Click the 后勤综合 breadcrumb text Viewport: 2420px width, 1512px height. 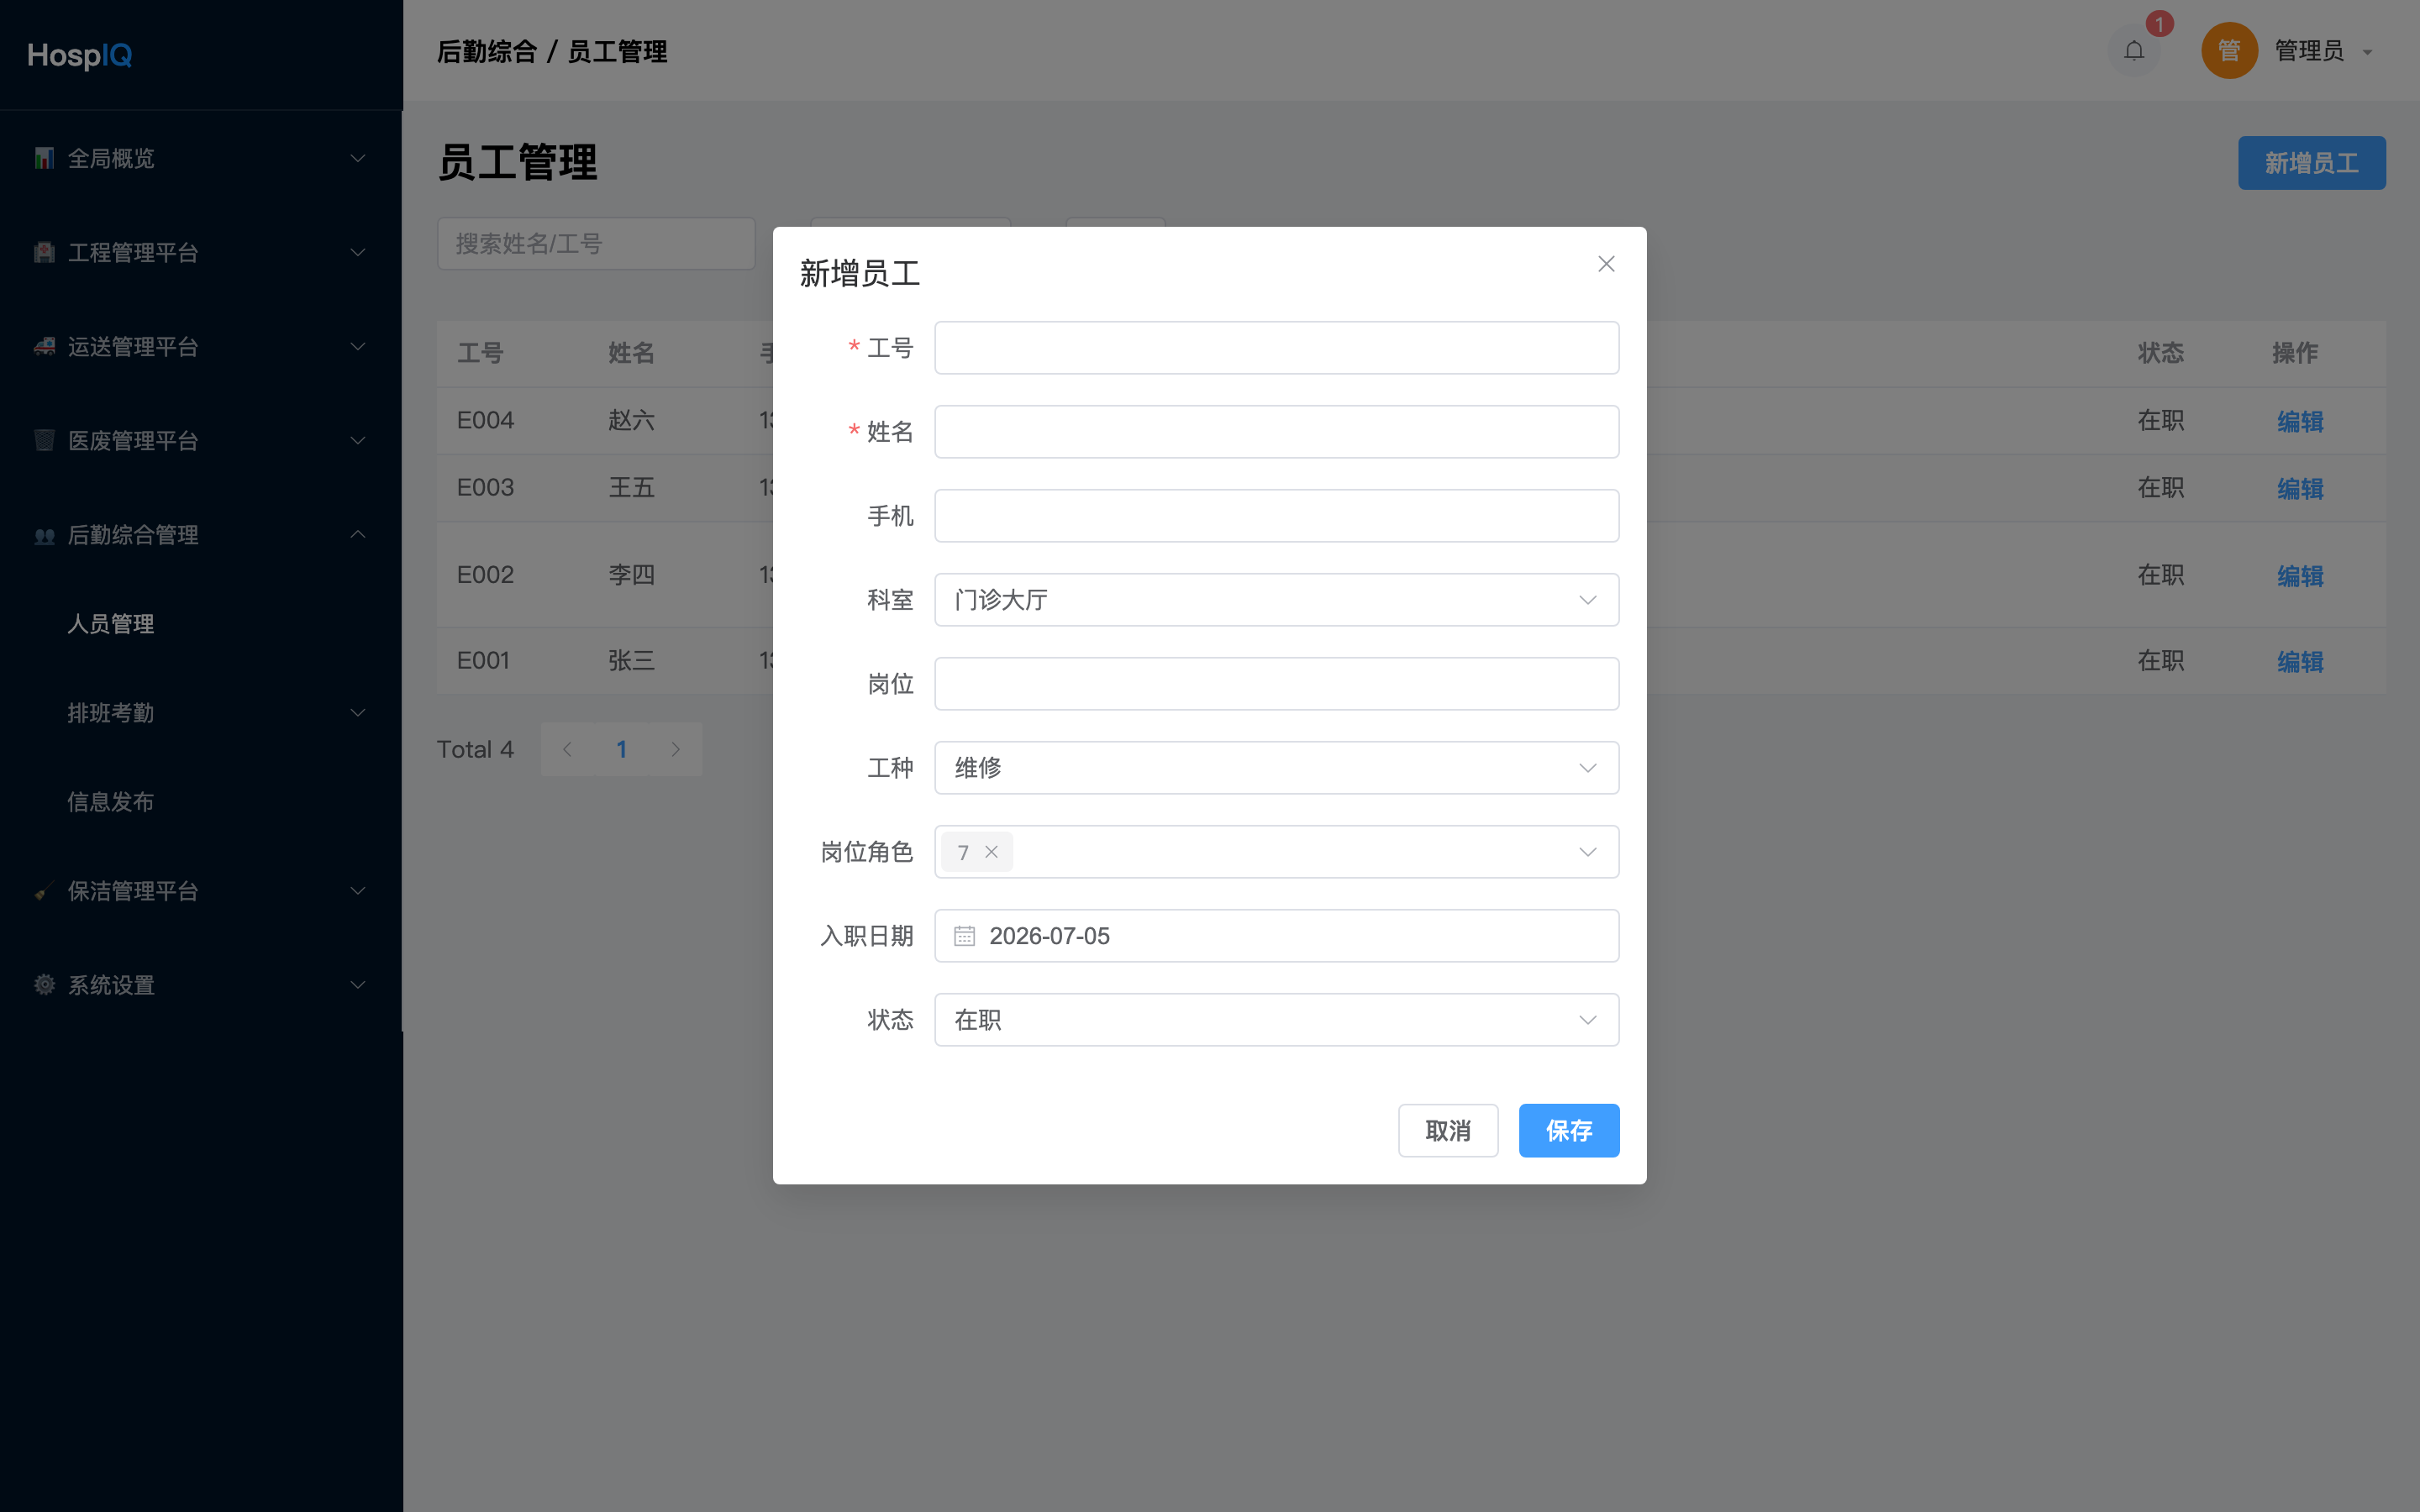tap(487, 51)
